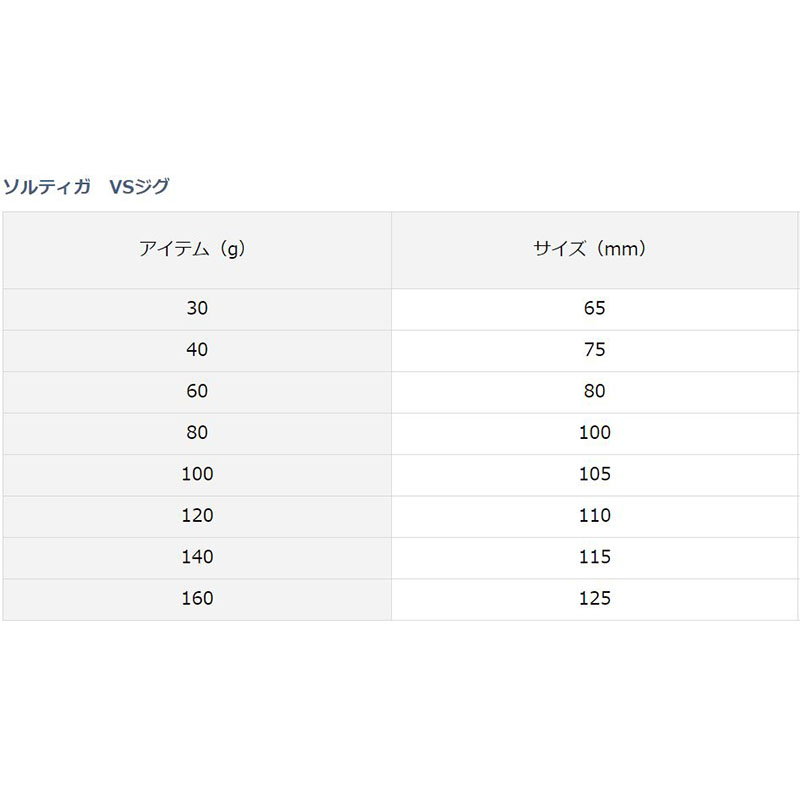This screenshot has height=800, width=800.
Task: Click the サイズ (mm) column header
Action: click(x=594, y=250)
